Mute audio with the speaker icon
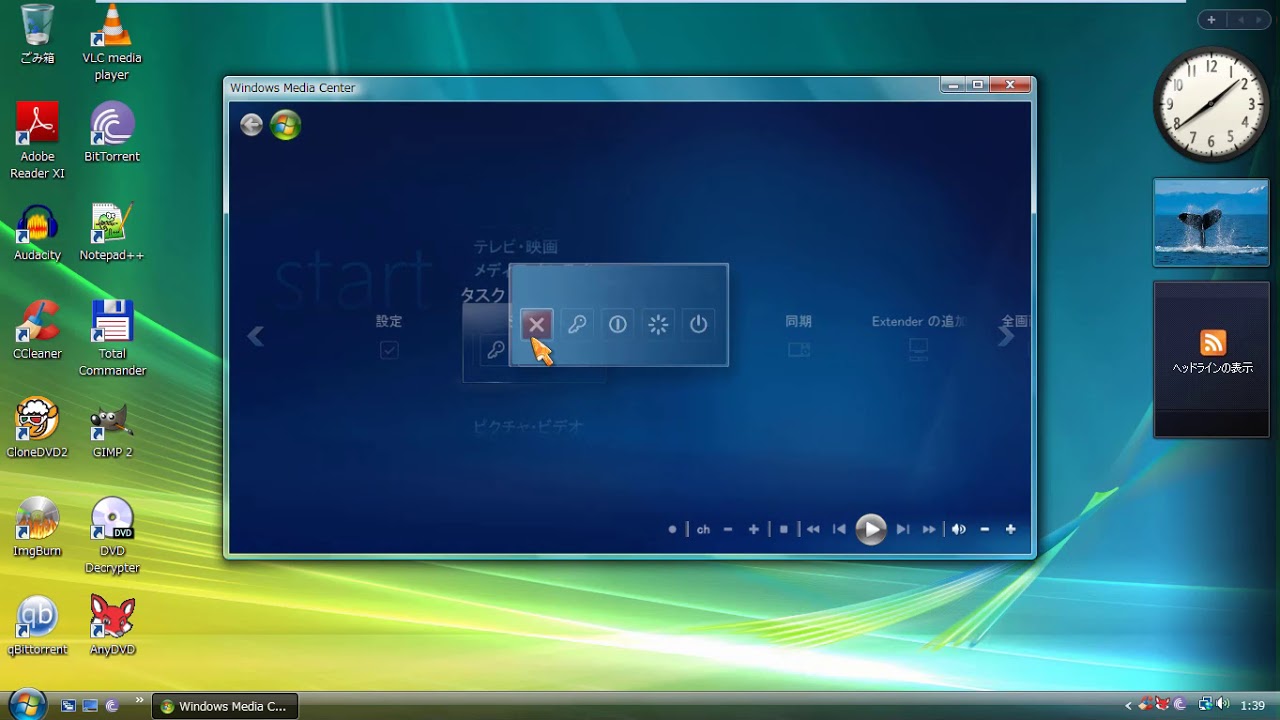 pos(959,529)
